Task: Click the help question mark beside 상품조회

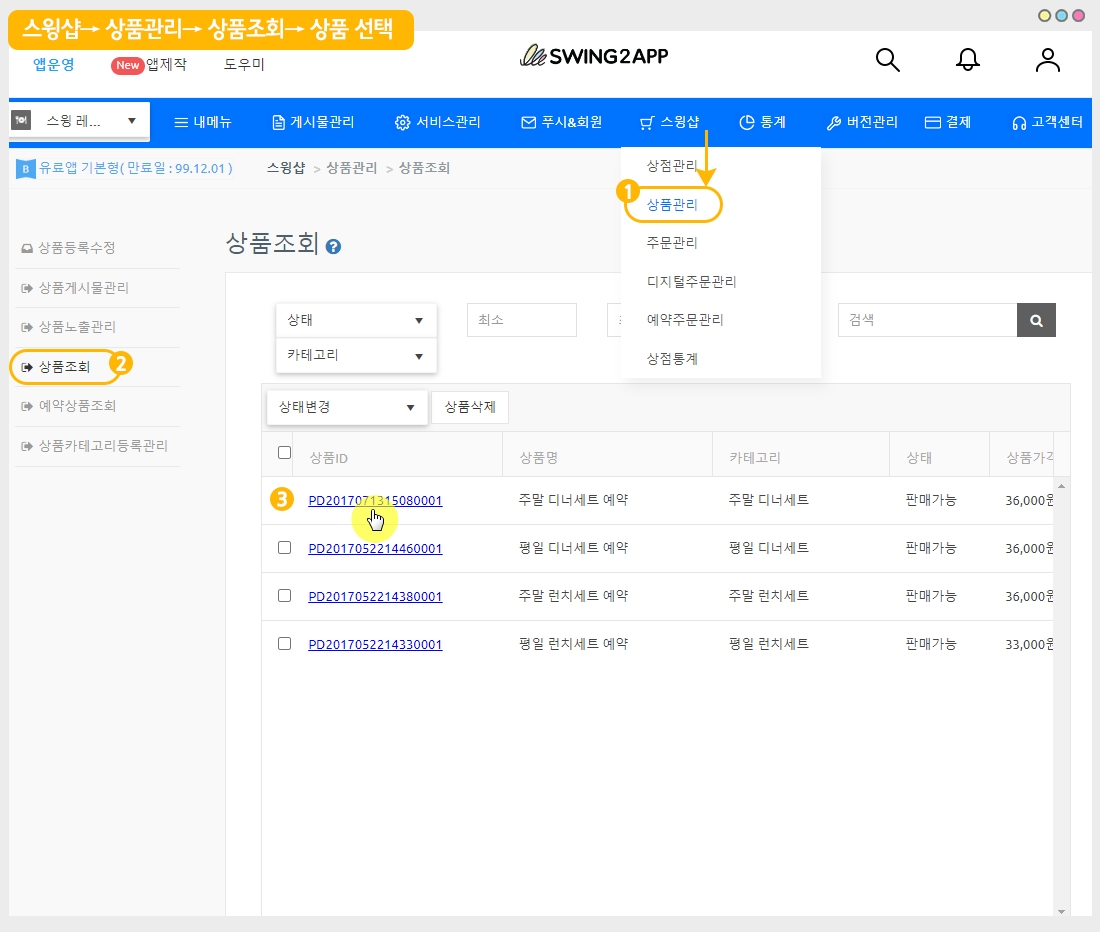Action: pos(334,246)
